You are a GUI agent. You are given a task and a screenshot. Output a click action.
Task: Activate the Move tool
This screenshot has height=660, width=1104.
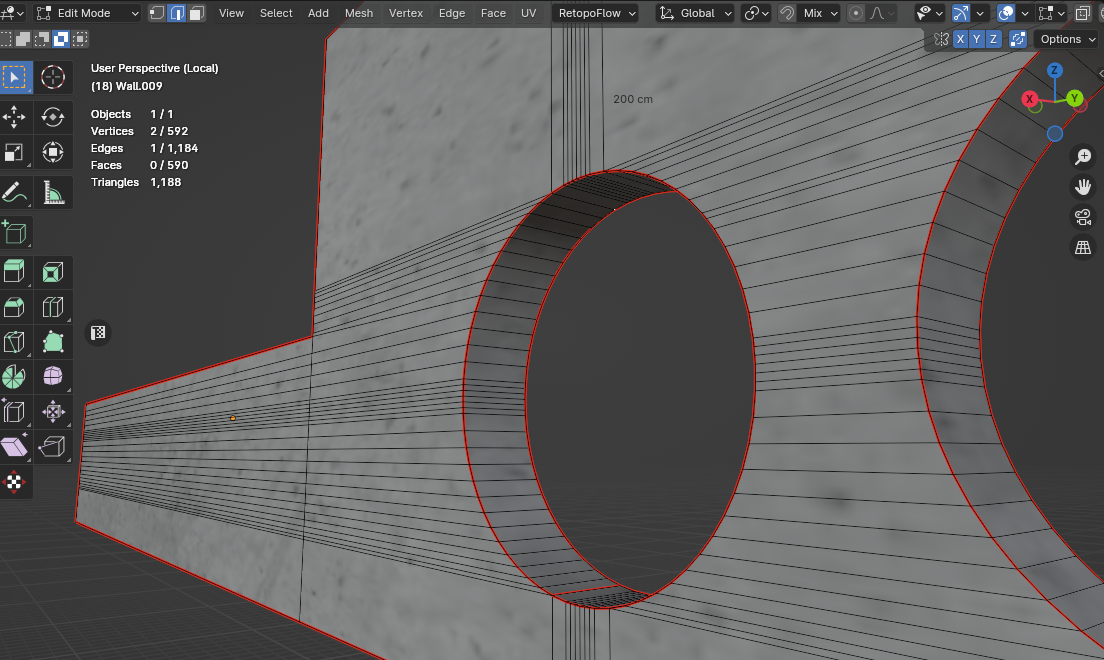15,117
